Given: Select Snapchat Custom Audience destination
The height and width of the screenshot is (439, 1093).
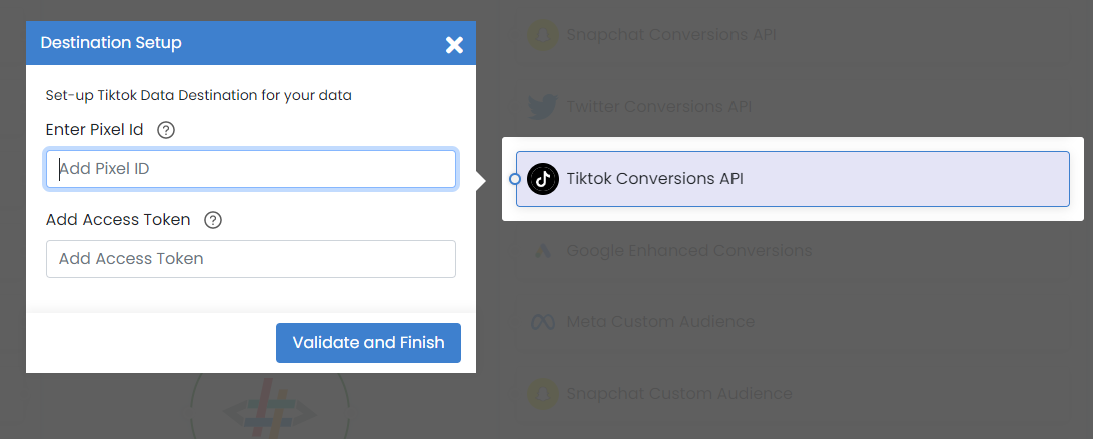Looking at the screenshot, I should click(x=793, y=394).
